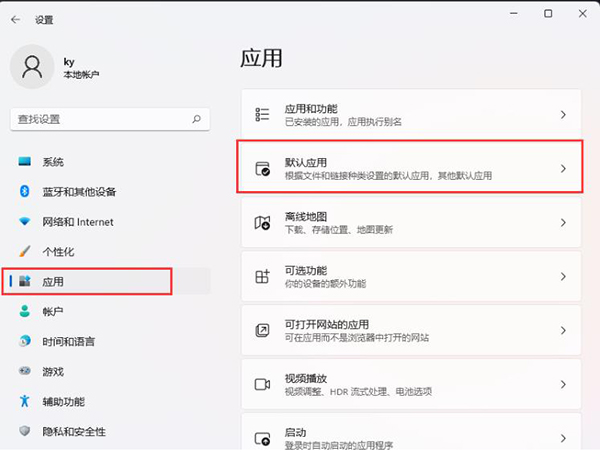Click the 时间和语言 globe icon

click(24, 341)
